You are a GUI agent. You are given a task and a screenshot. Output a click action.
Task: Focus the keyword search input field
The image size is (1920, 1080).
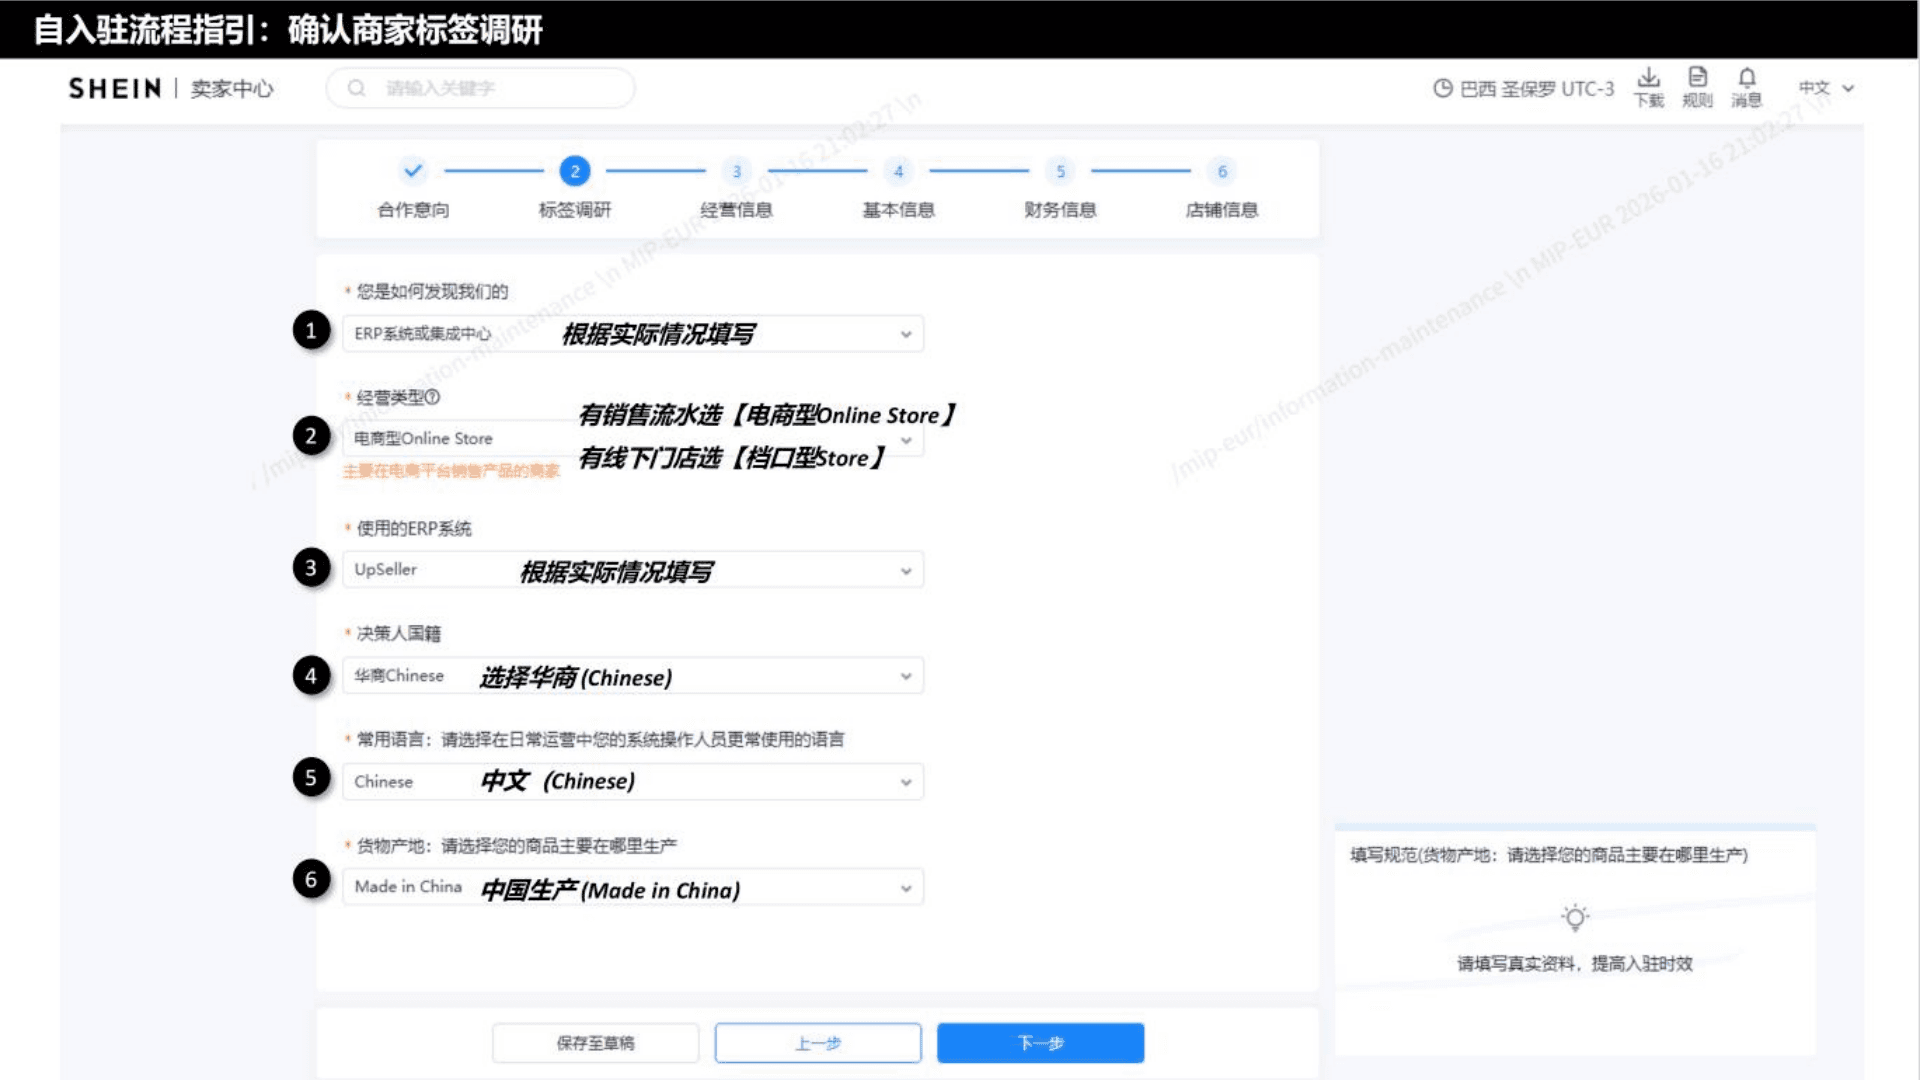point(480,88)
